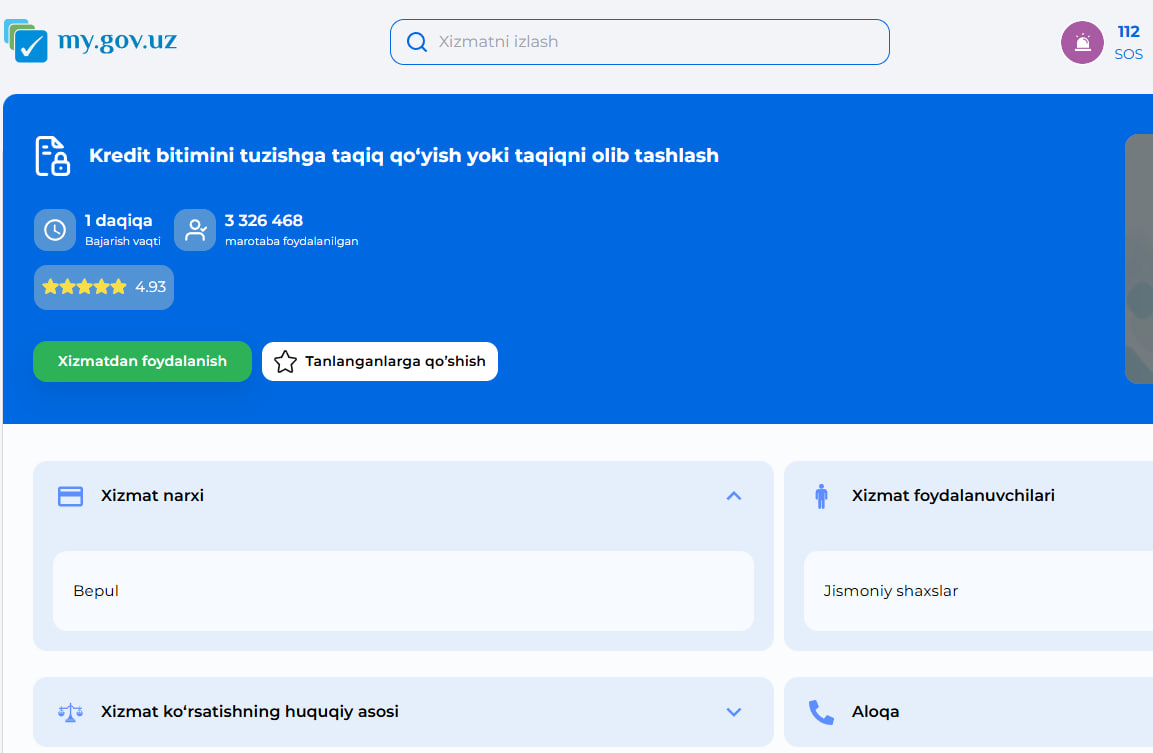Click the magnifying glass search icon

tap(417, 42)
